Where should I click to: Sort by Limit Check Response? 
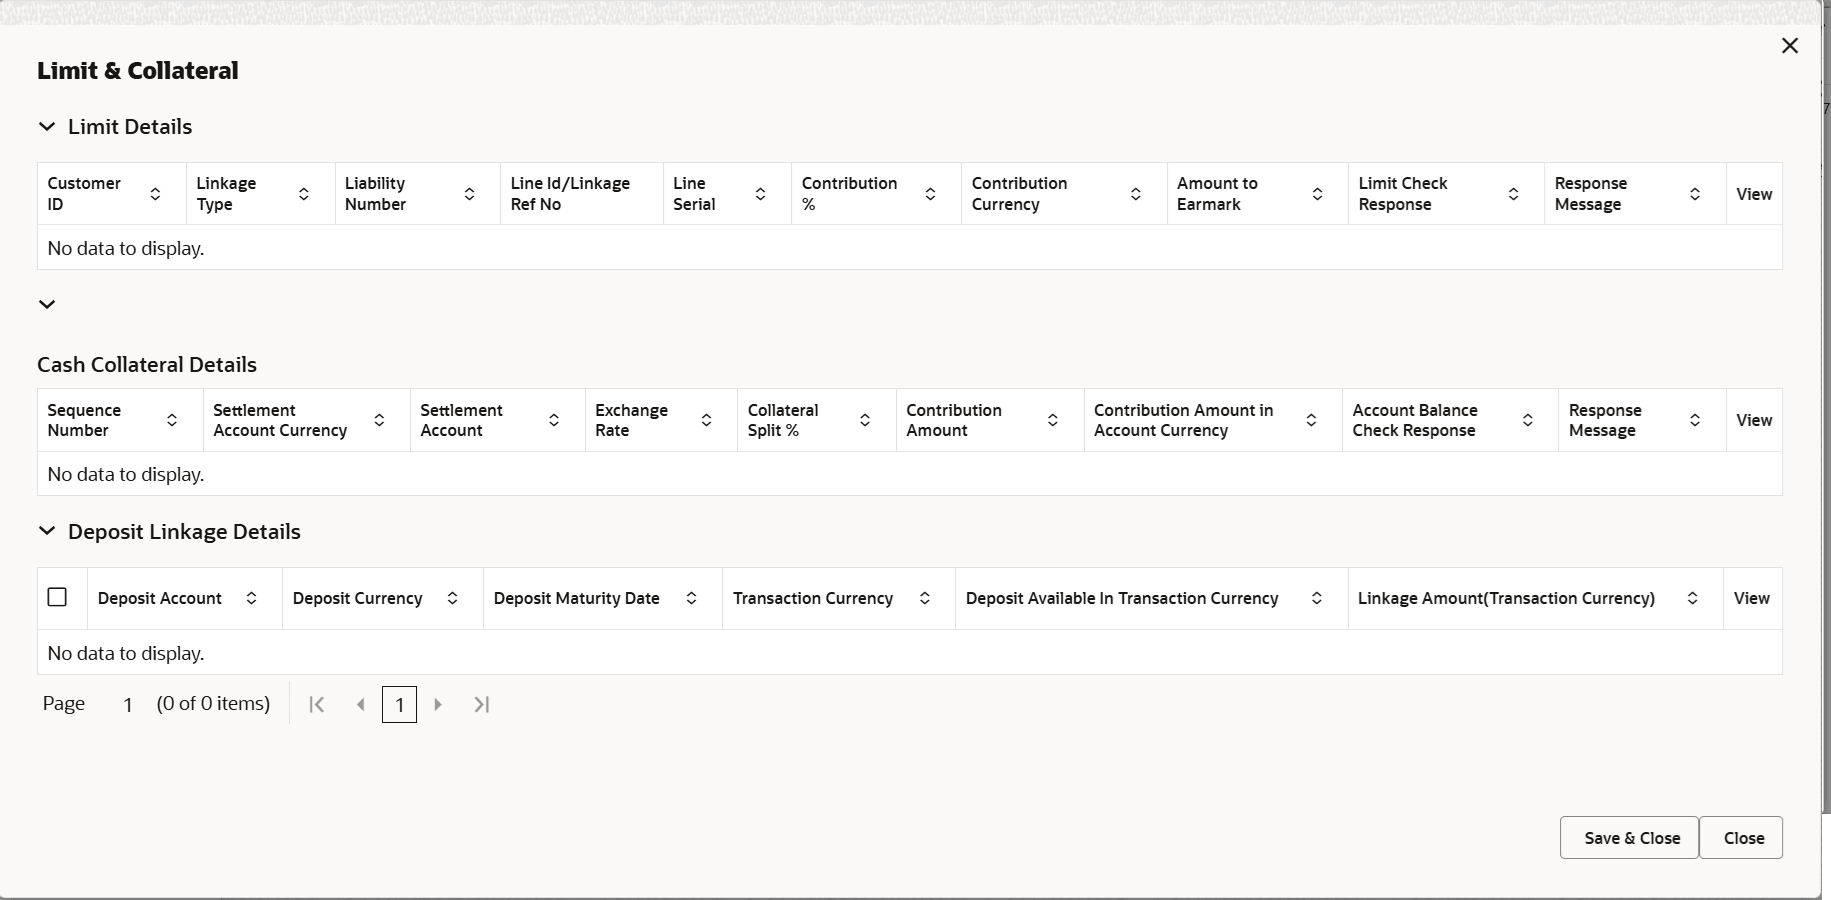coord(1513,193)
